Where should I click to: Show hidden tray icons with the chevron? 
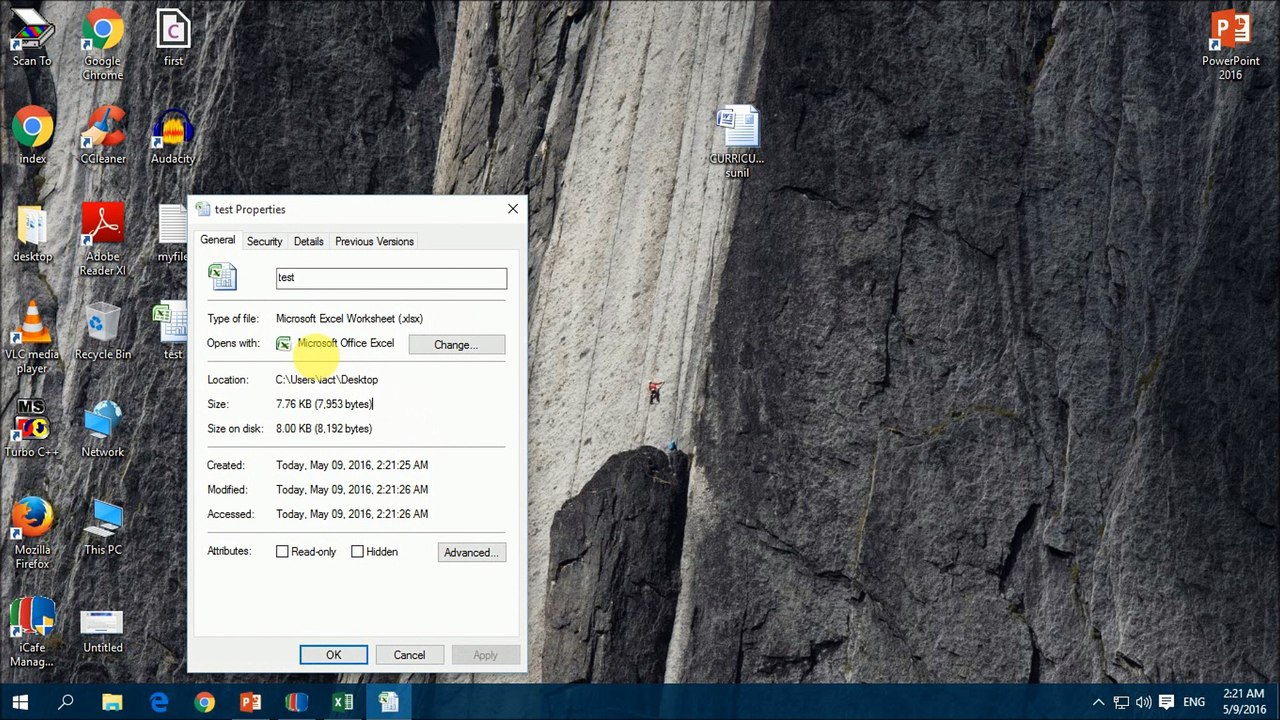click(x=1098, y=702)
